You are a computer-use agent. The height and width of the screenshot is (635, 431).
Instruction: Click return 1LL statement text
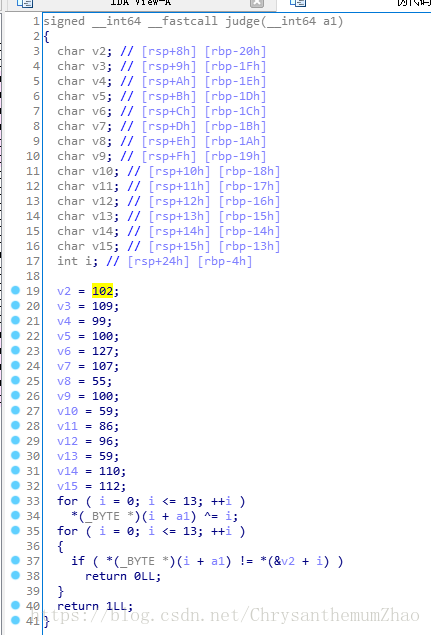click(x=95, y=606)
